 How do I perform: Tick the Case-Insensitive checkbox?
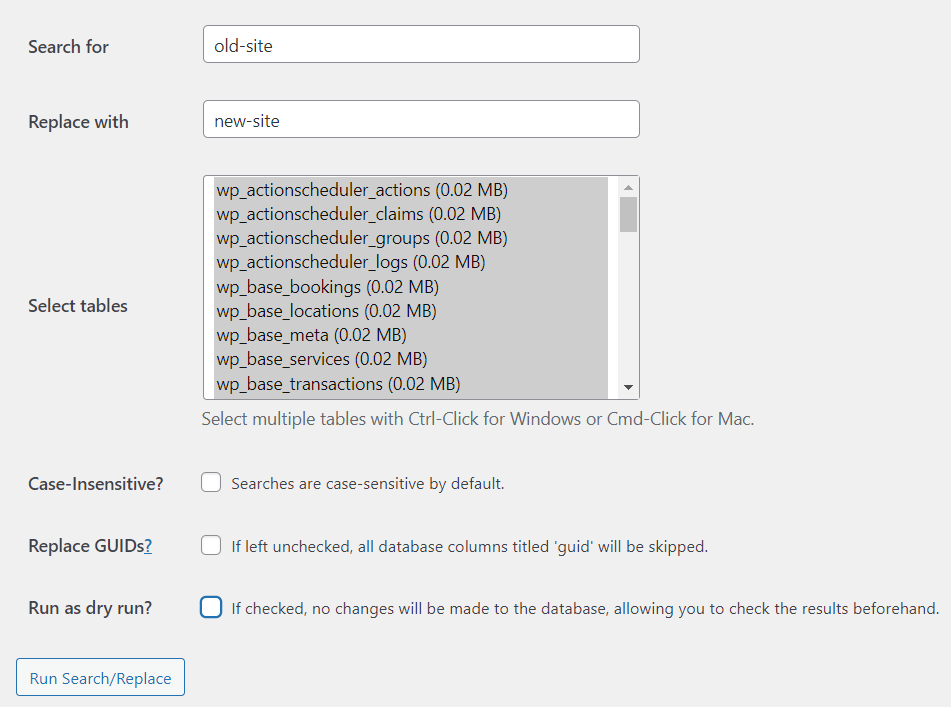[x=211, y=483]
